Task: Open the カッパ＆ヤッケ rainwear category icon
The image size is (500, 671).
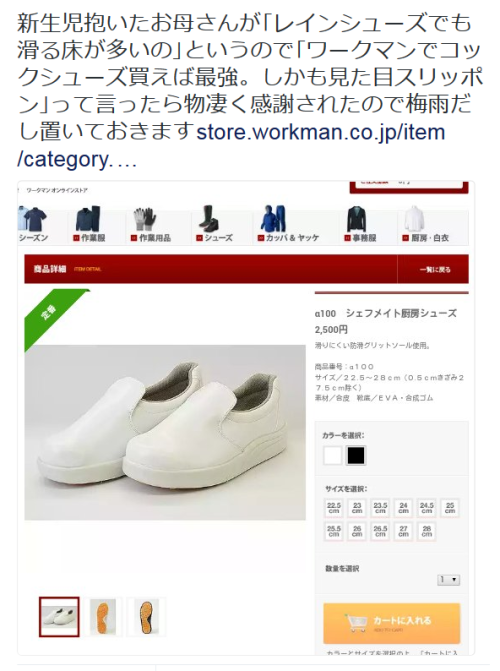Action: point(274,219)
